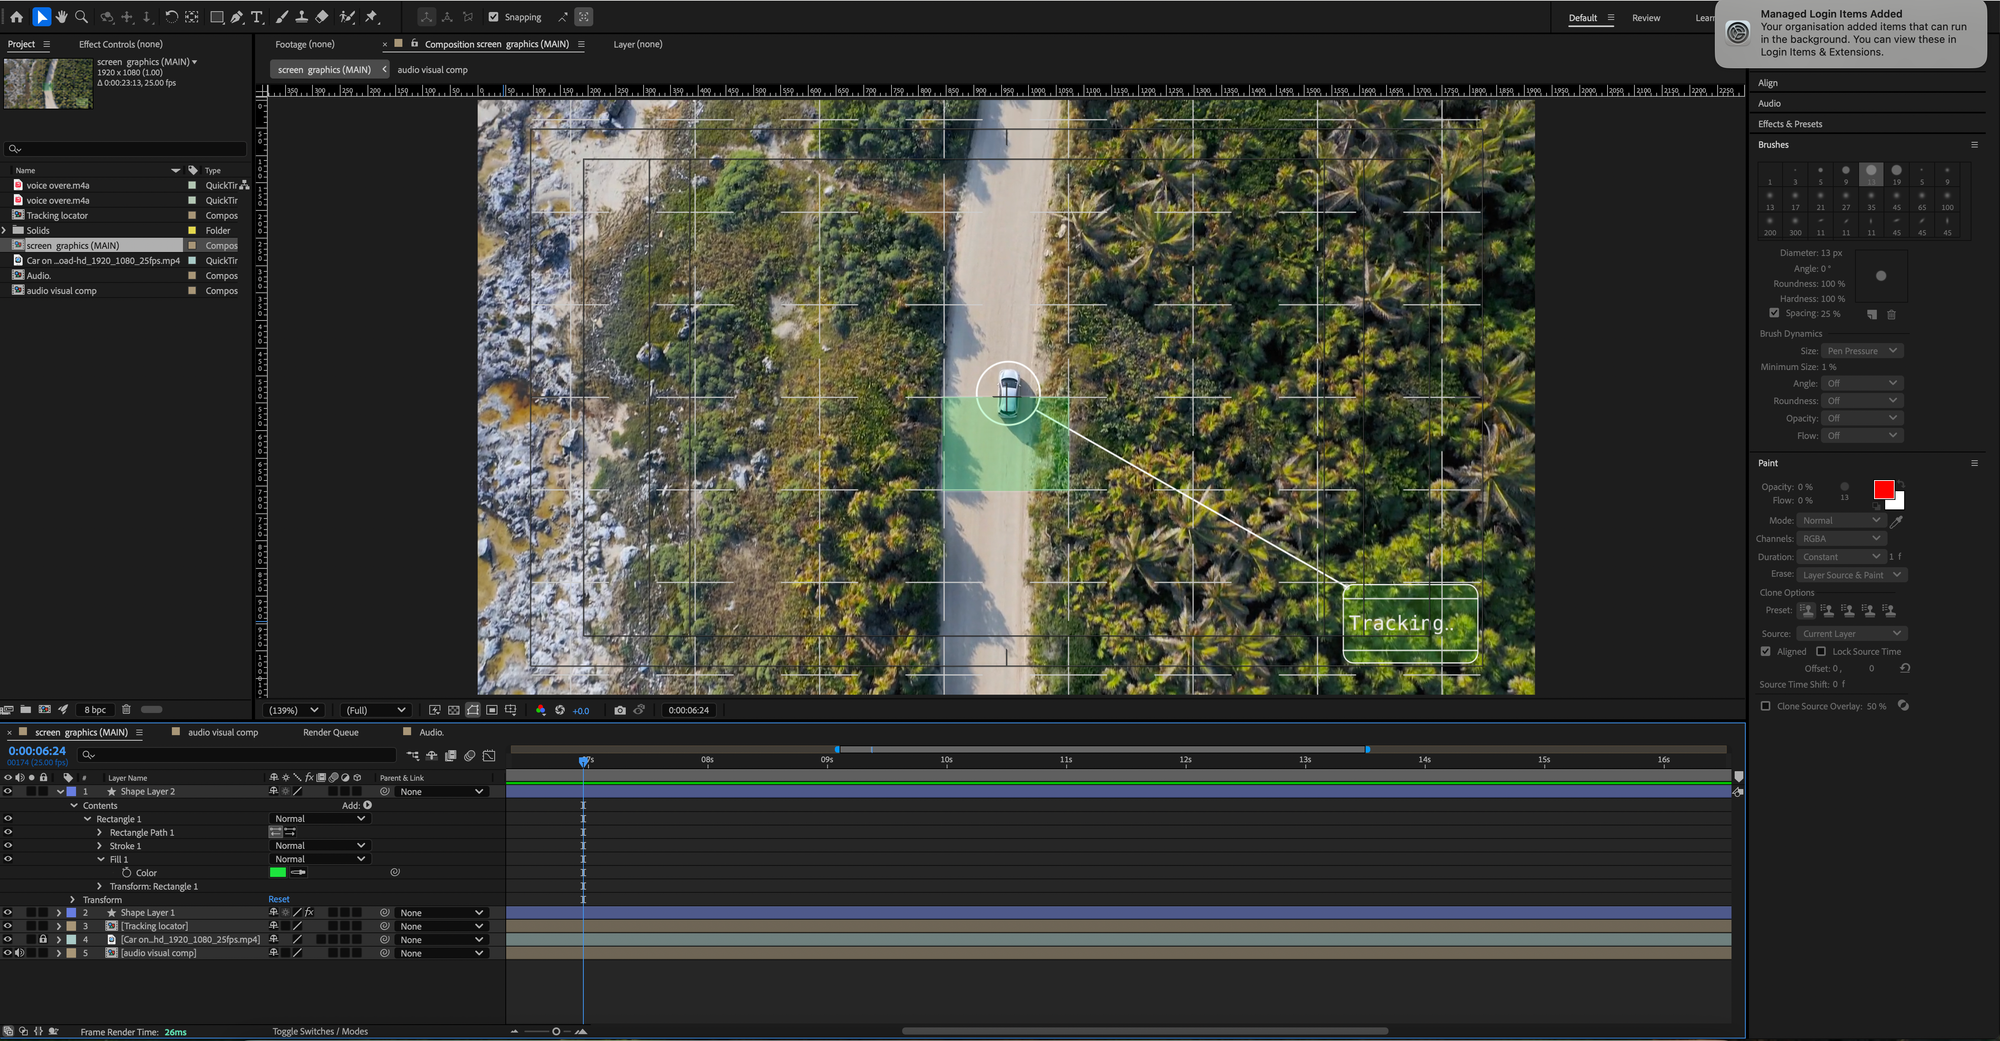Click the Color property stopwatch
Screen dimensions: 2000x1041
click(x=127, y=873)
